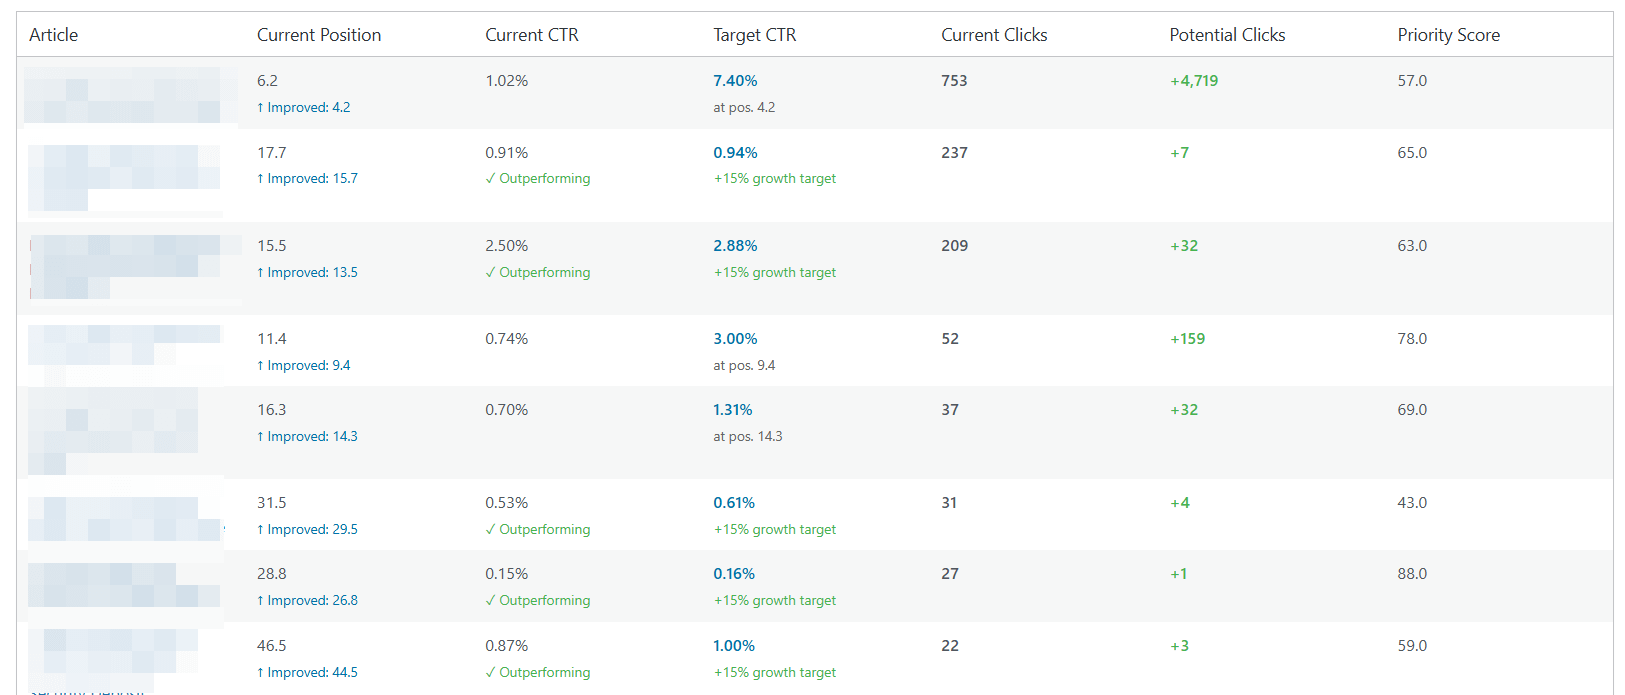The height and width of the screenshot is (695, 1625).
Task: Click the Target CTR column header
Action: point(754,34)
